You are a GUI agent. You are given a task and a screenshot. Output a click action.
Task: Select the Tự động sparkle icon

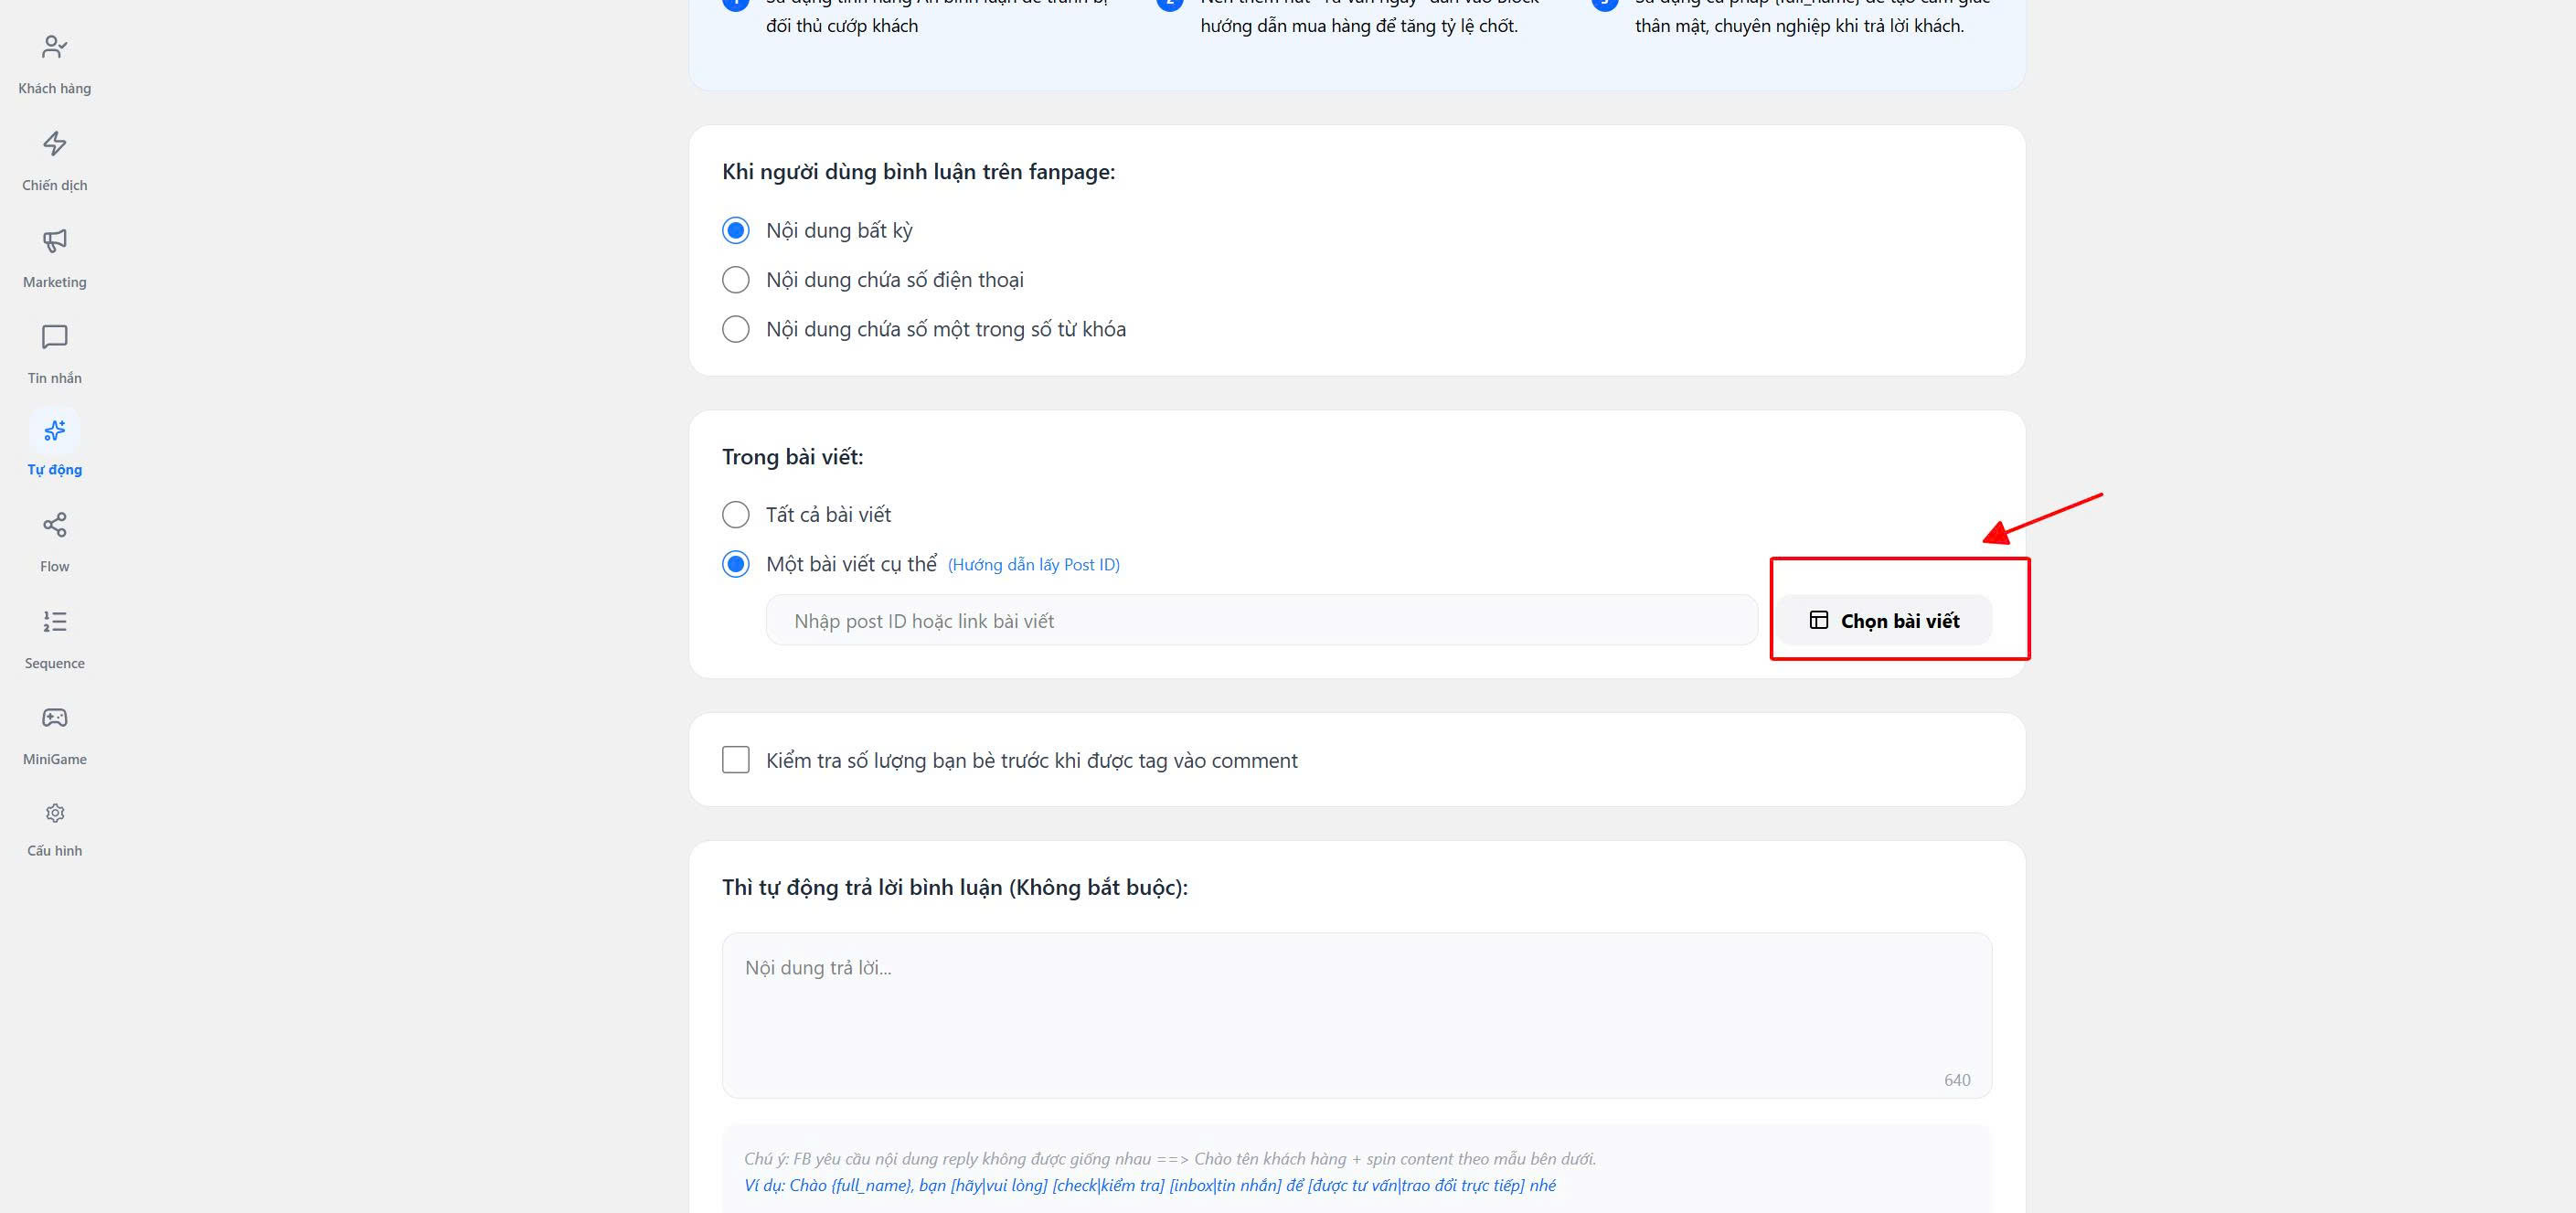[x=54, y=431]
